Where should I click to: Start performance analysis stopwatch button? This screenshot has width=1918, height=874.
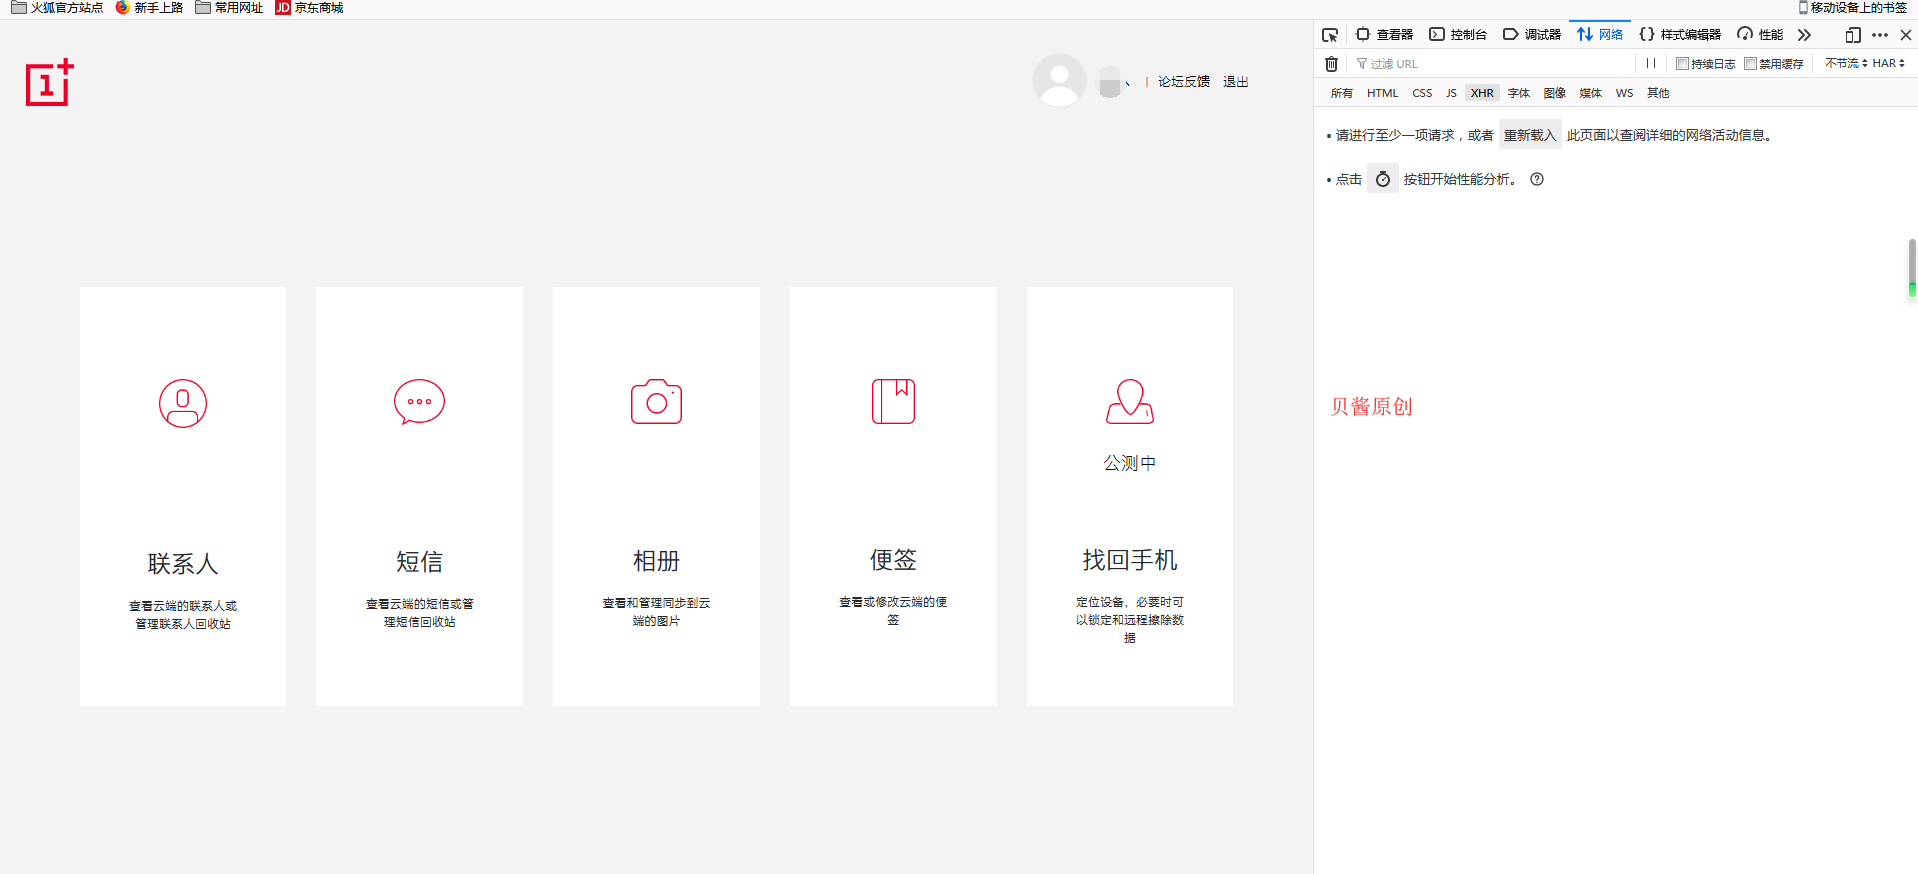click(1383, 179)
